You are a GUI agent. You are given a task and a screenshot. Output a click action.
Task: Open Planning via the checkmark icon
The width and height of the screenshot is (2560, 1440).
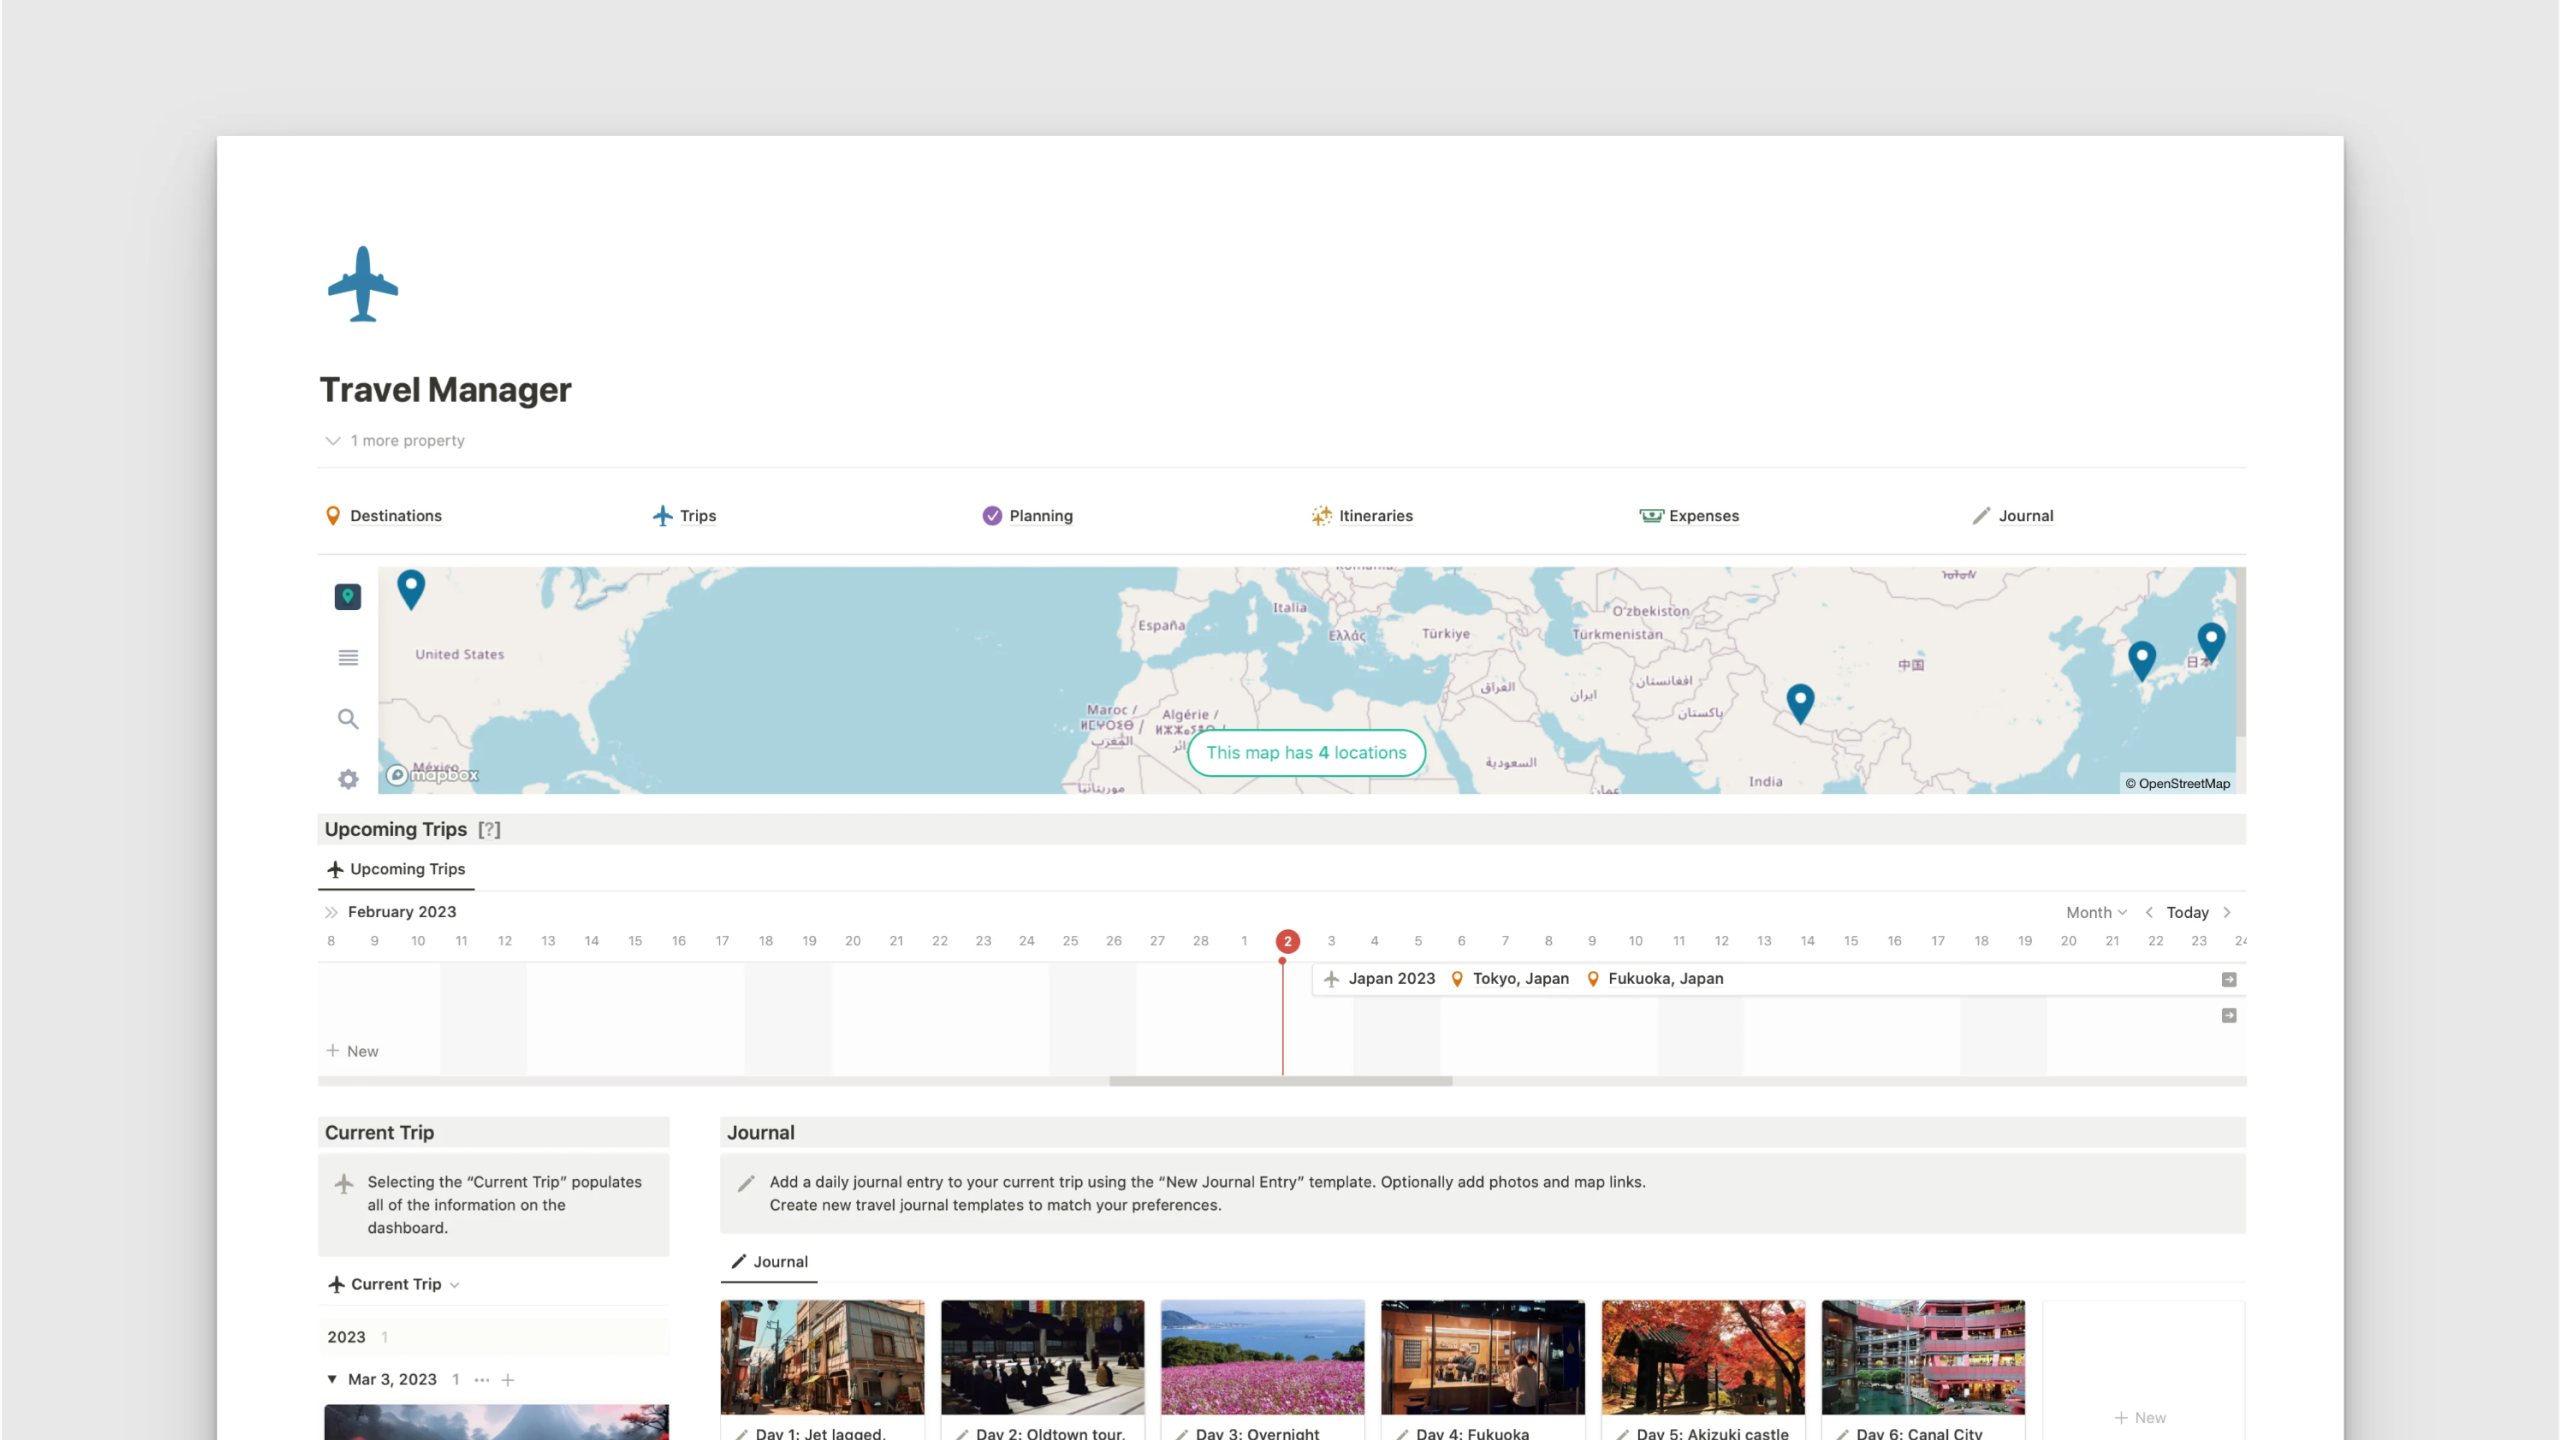pyautogui.click(x=991, y=515)
